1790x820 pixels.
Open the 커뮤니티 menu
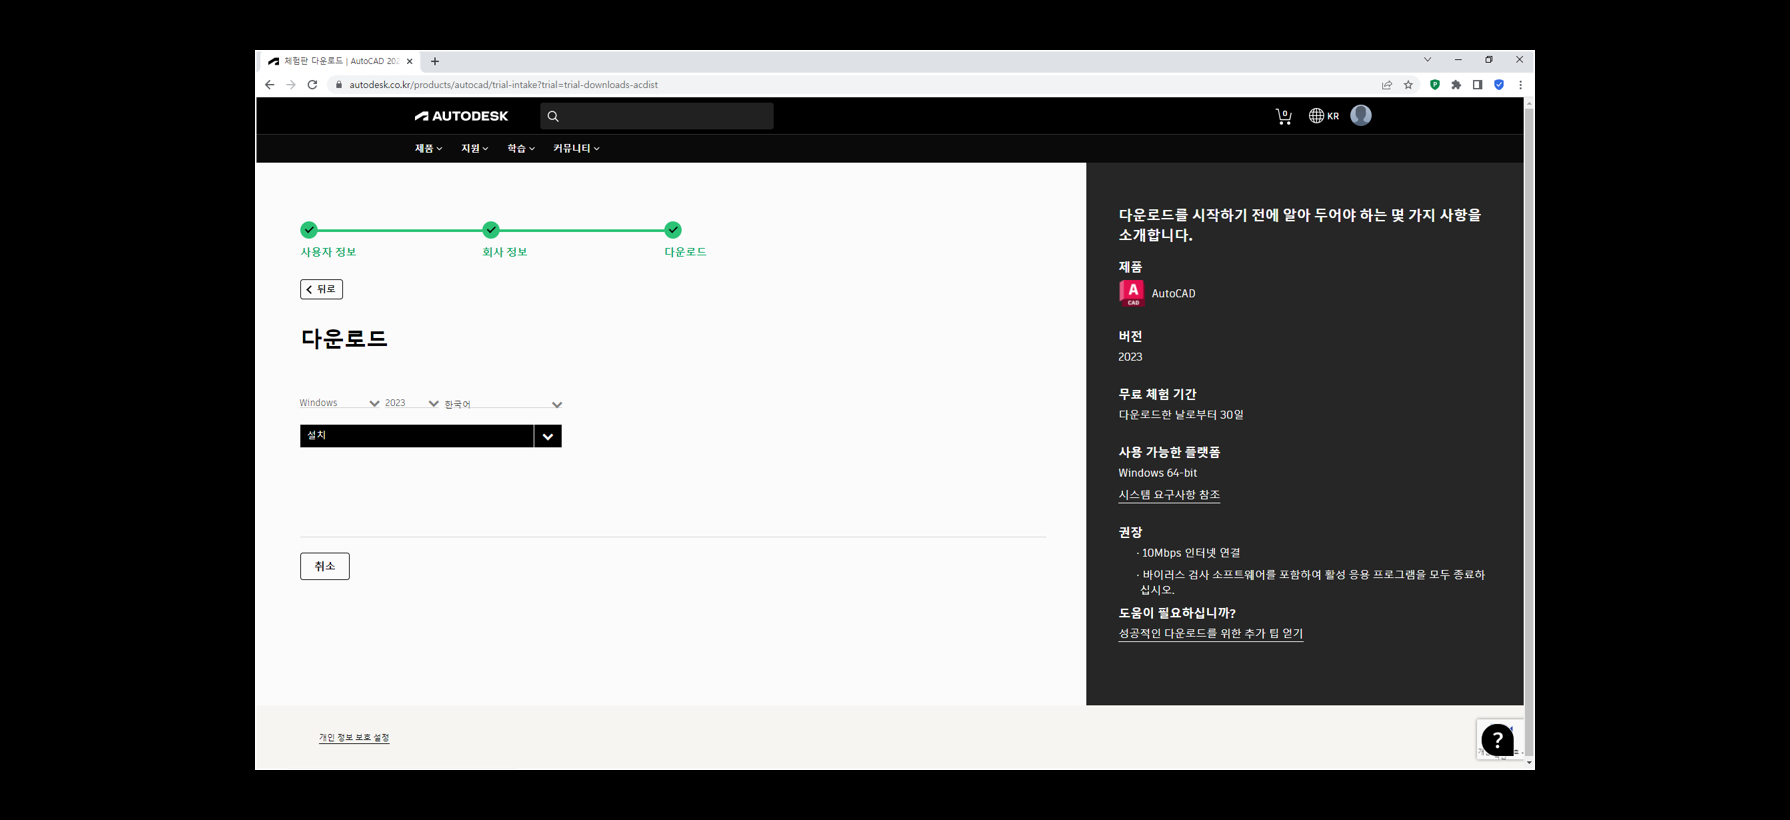576,148
